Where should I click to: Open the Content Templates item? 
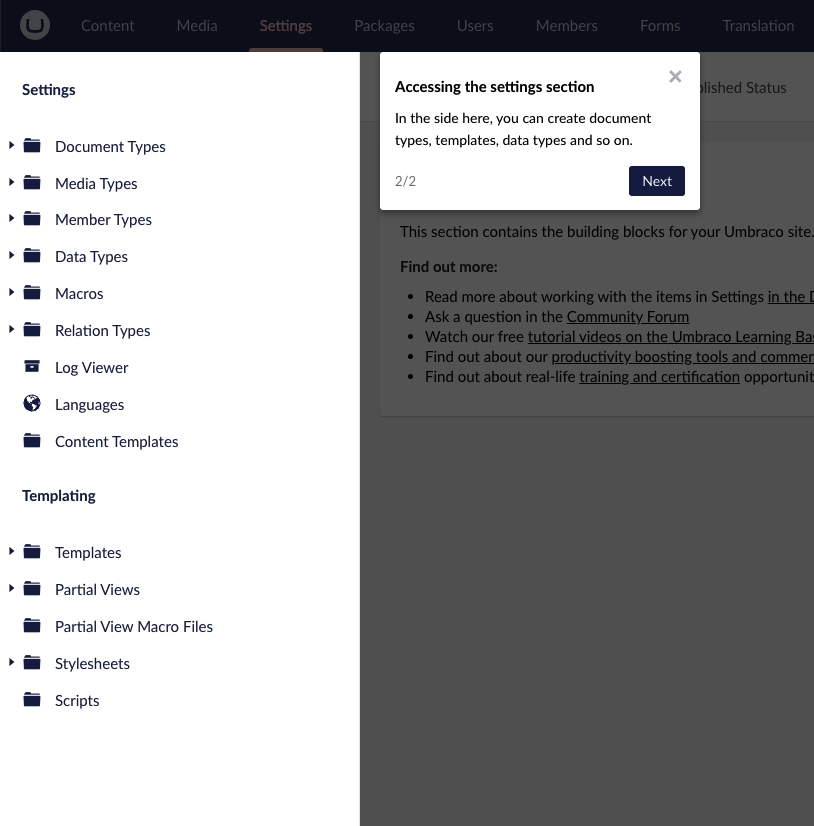click(116, 441)
